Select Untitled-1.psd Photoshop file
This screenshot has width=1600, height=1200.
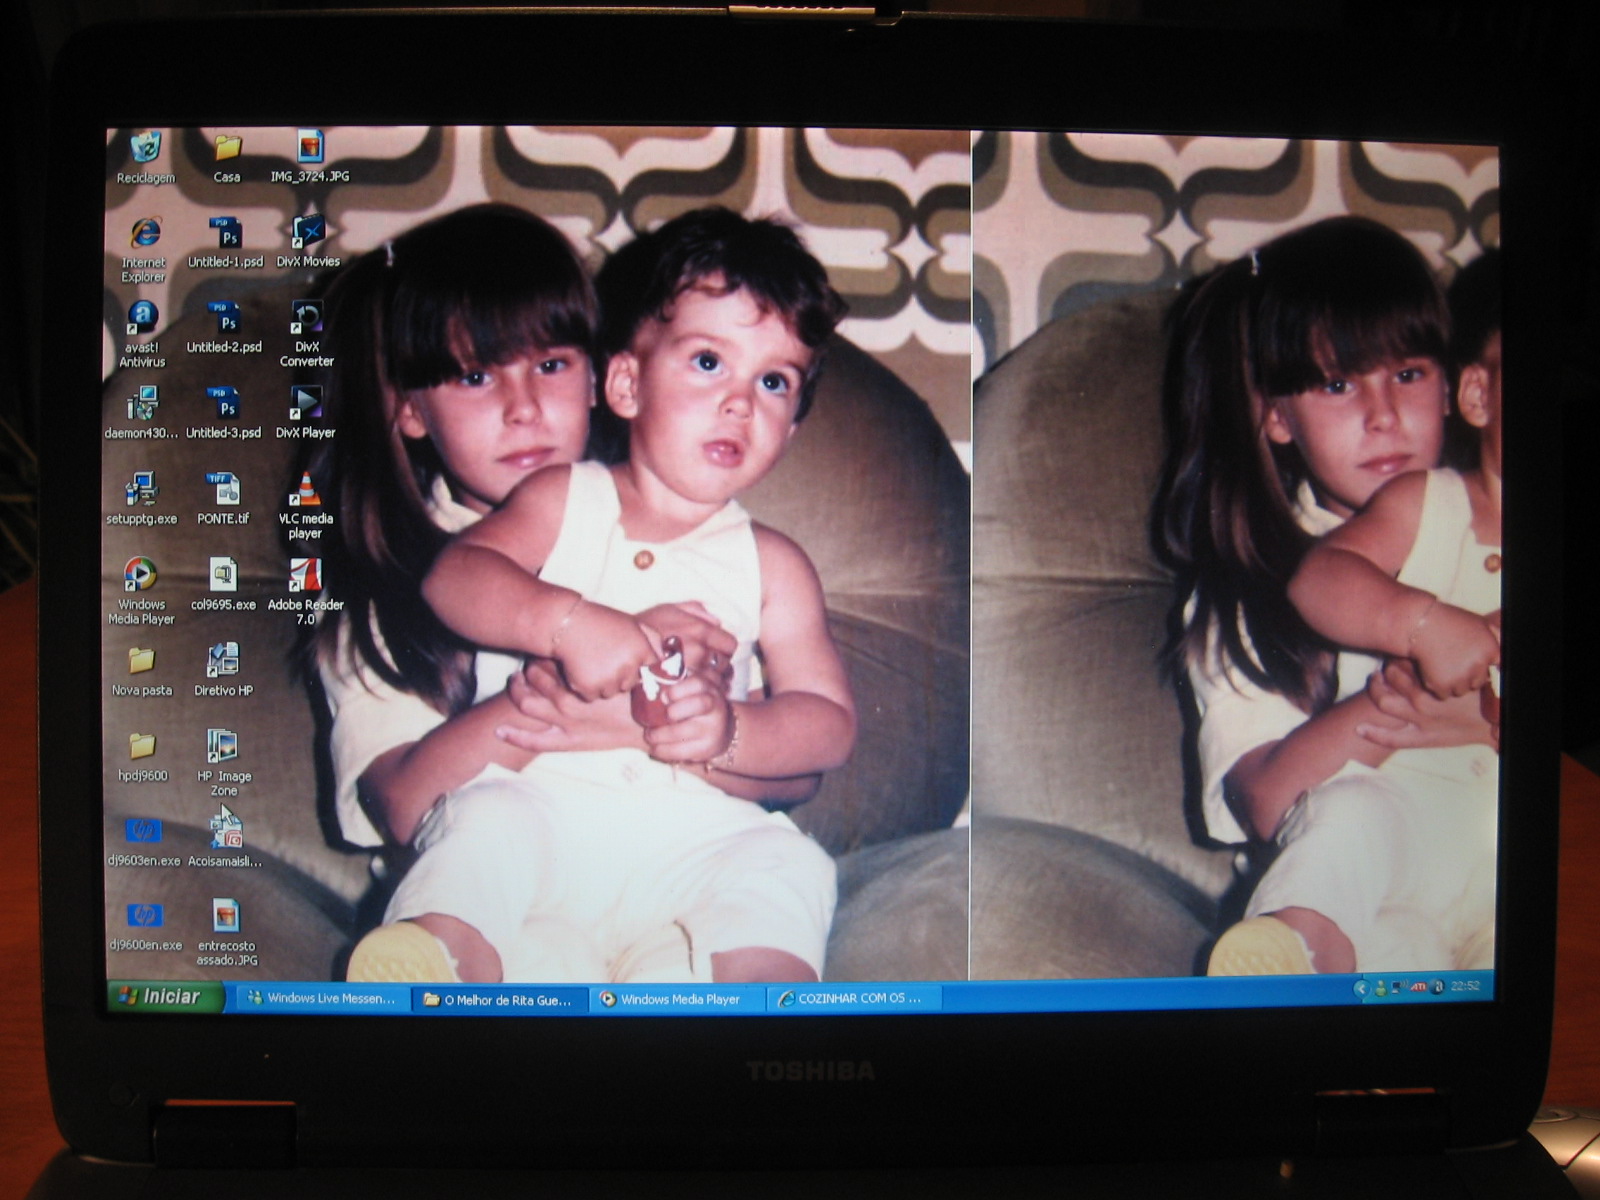225,243
